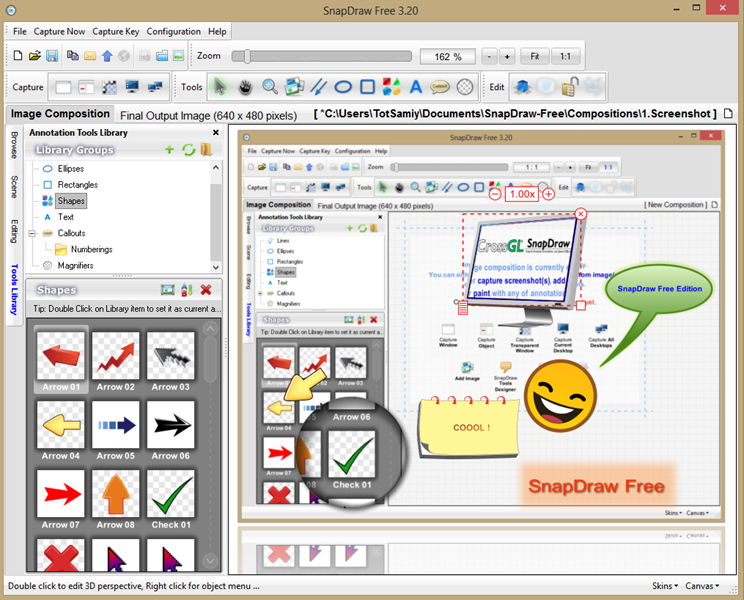744x600 pixels.
Task: Open the Capture Key menu
Action: pyautogui.click(x=116, y=31)
